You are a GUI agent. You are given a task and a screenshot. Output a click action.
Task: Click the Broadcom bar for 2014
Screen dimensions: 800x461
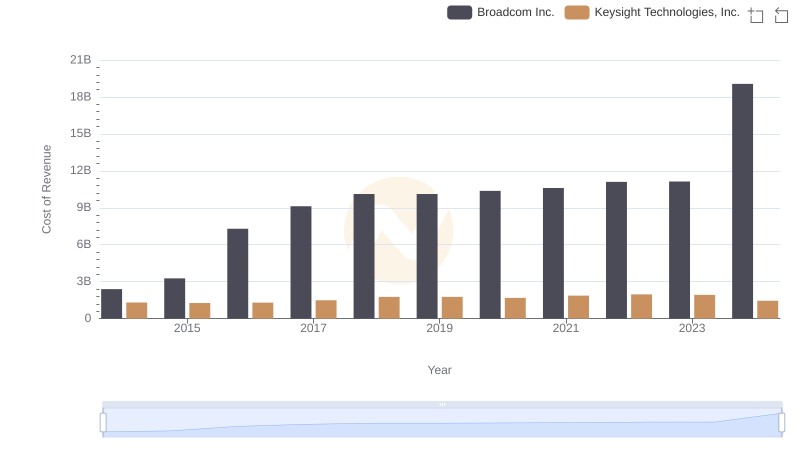[112, 304]
